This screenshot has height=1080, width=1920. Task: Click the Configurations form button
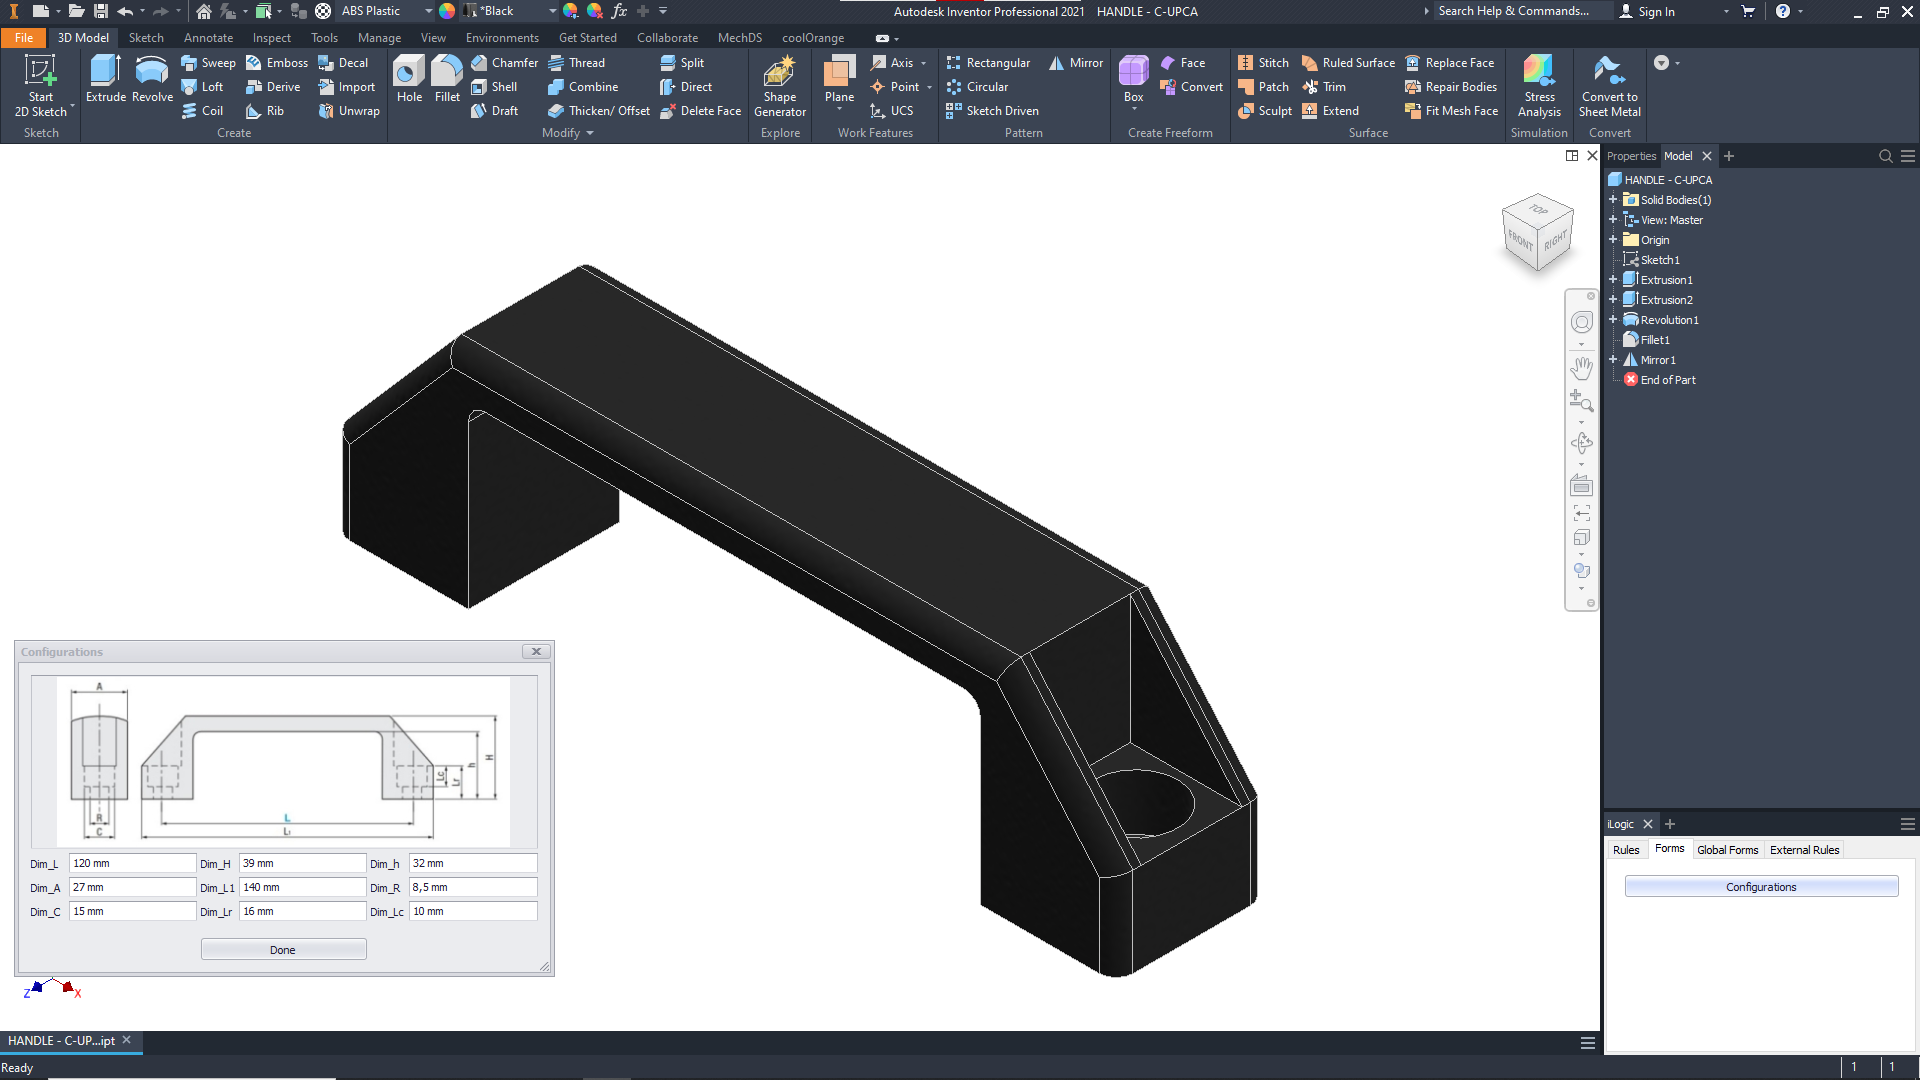(1760, 887)
